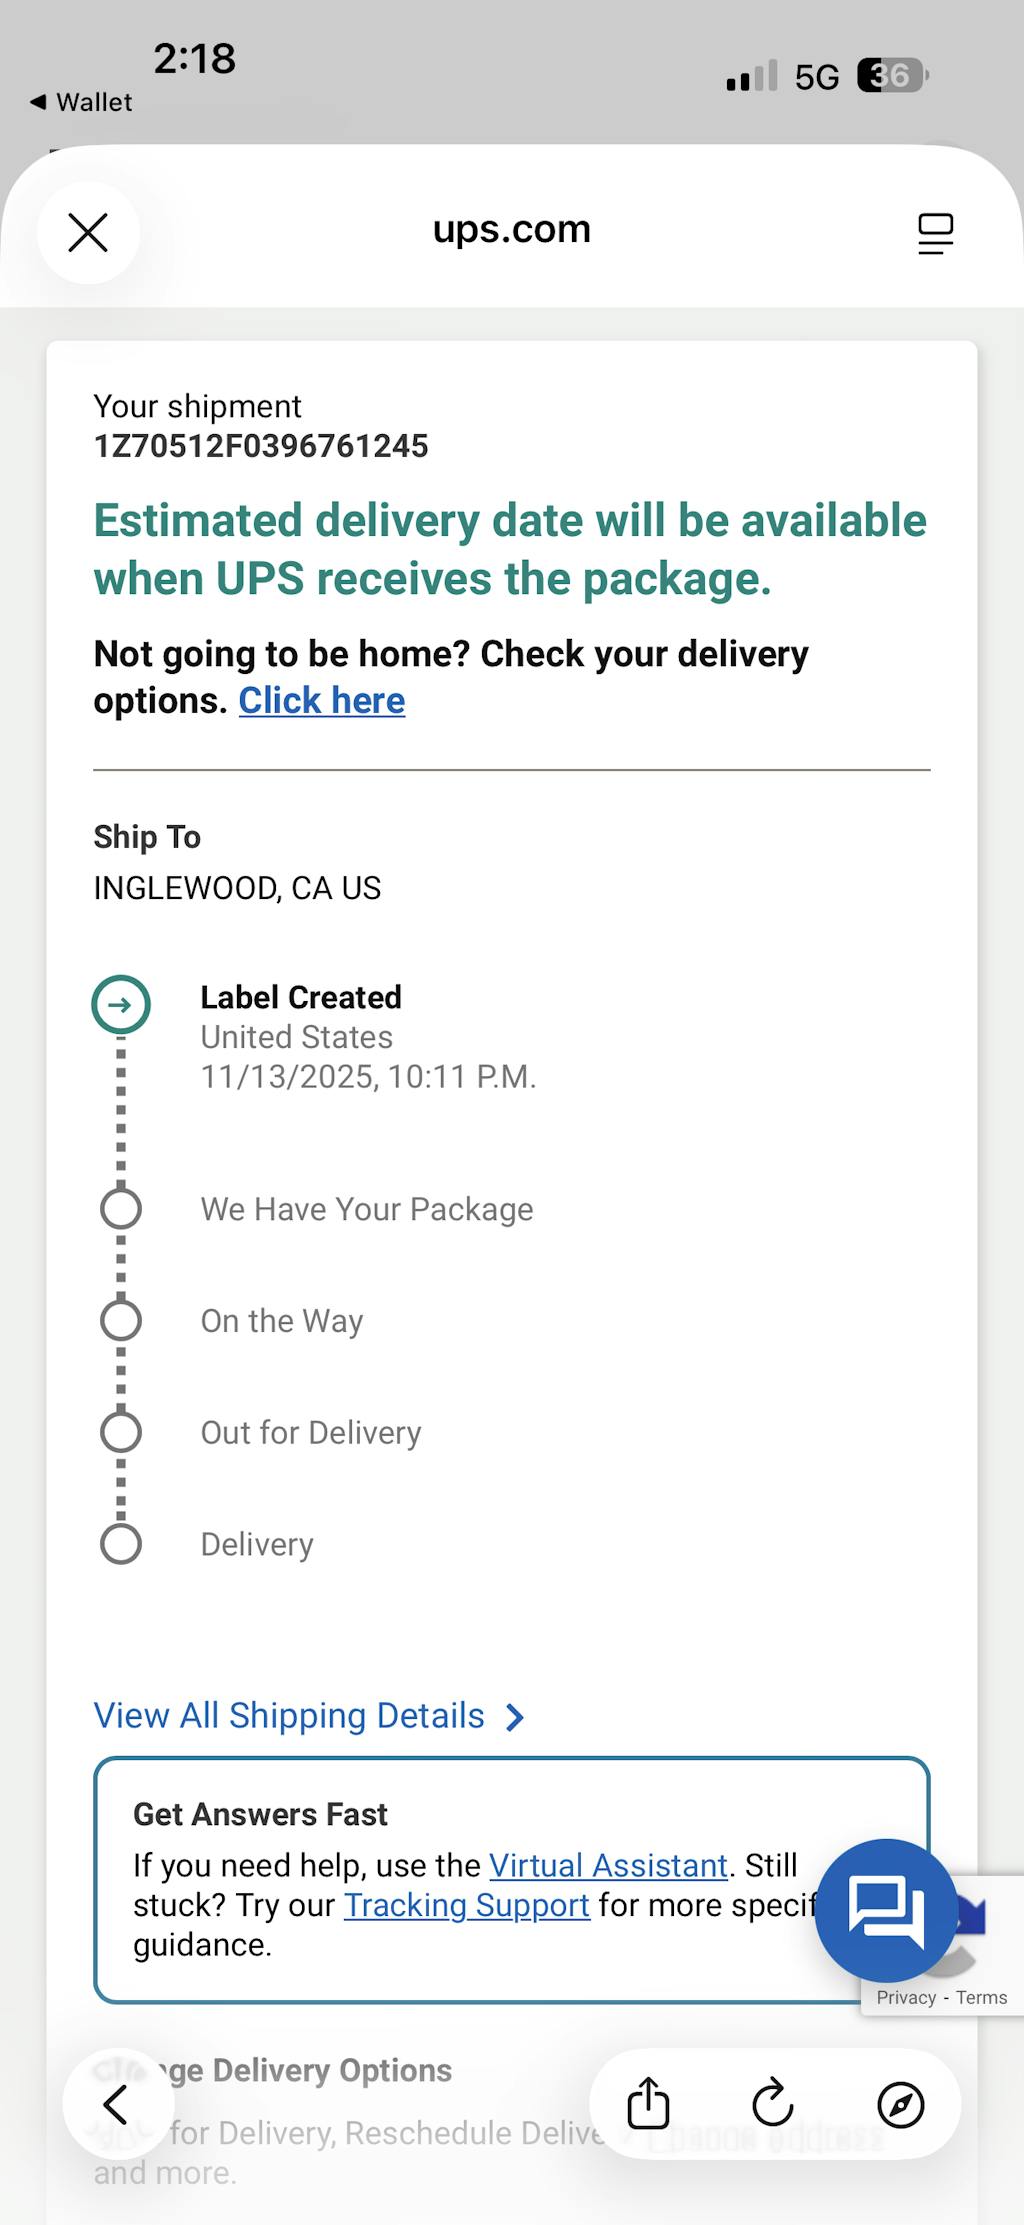The image size is (1024, 2225).
Task: Tap the chat assistant bubble icon
Action: click(x=885, y=1909)
